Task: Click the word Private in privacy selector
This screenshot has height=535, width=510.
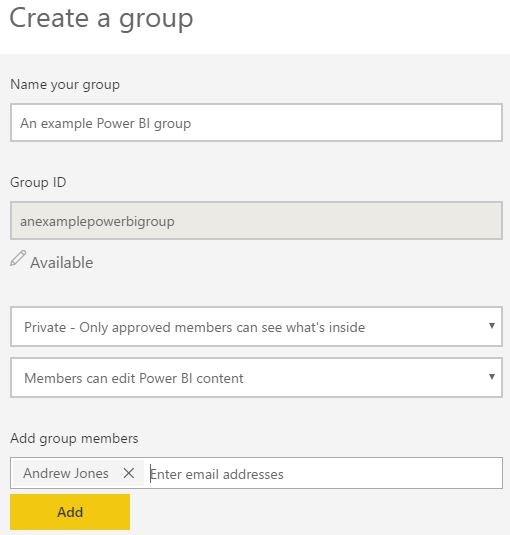Action: click(x=45, y=327)
